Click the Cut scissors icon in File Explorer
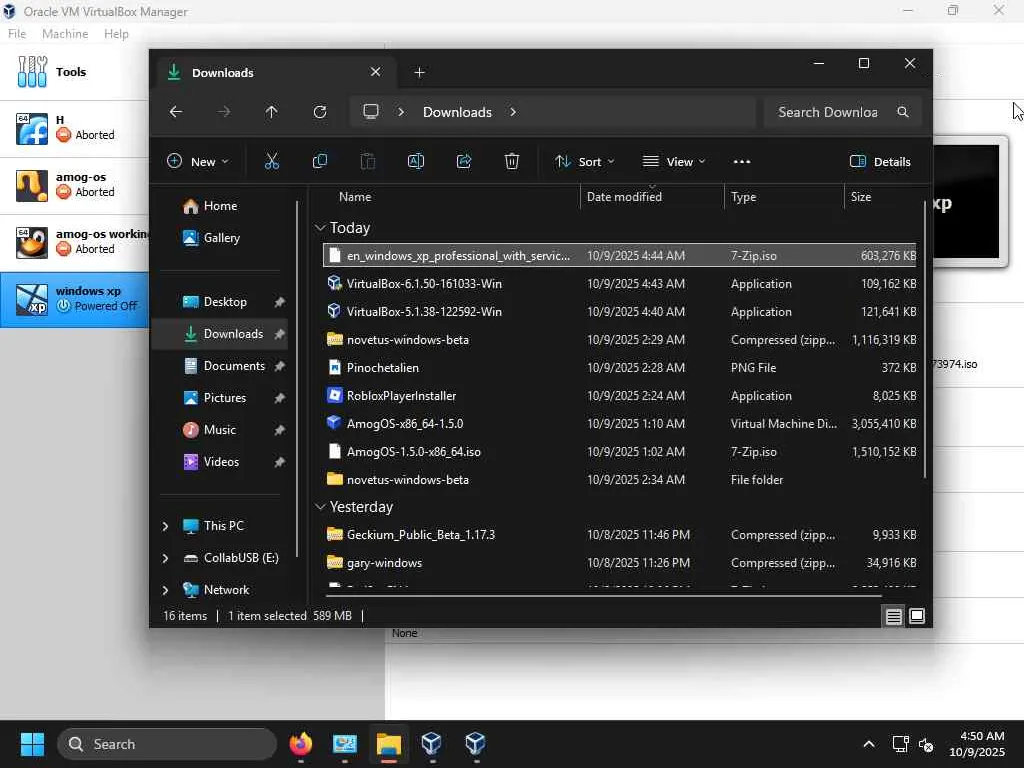This screenshot has height=768, width=1024. click(x=272, y=161)
